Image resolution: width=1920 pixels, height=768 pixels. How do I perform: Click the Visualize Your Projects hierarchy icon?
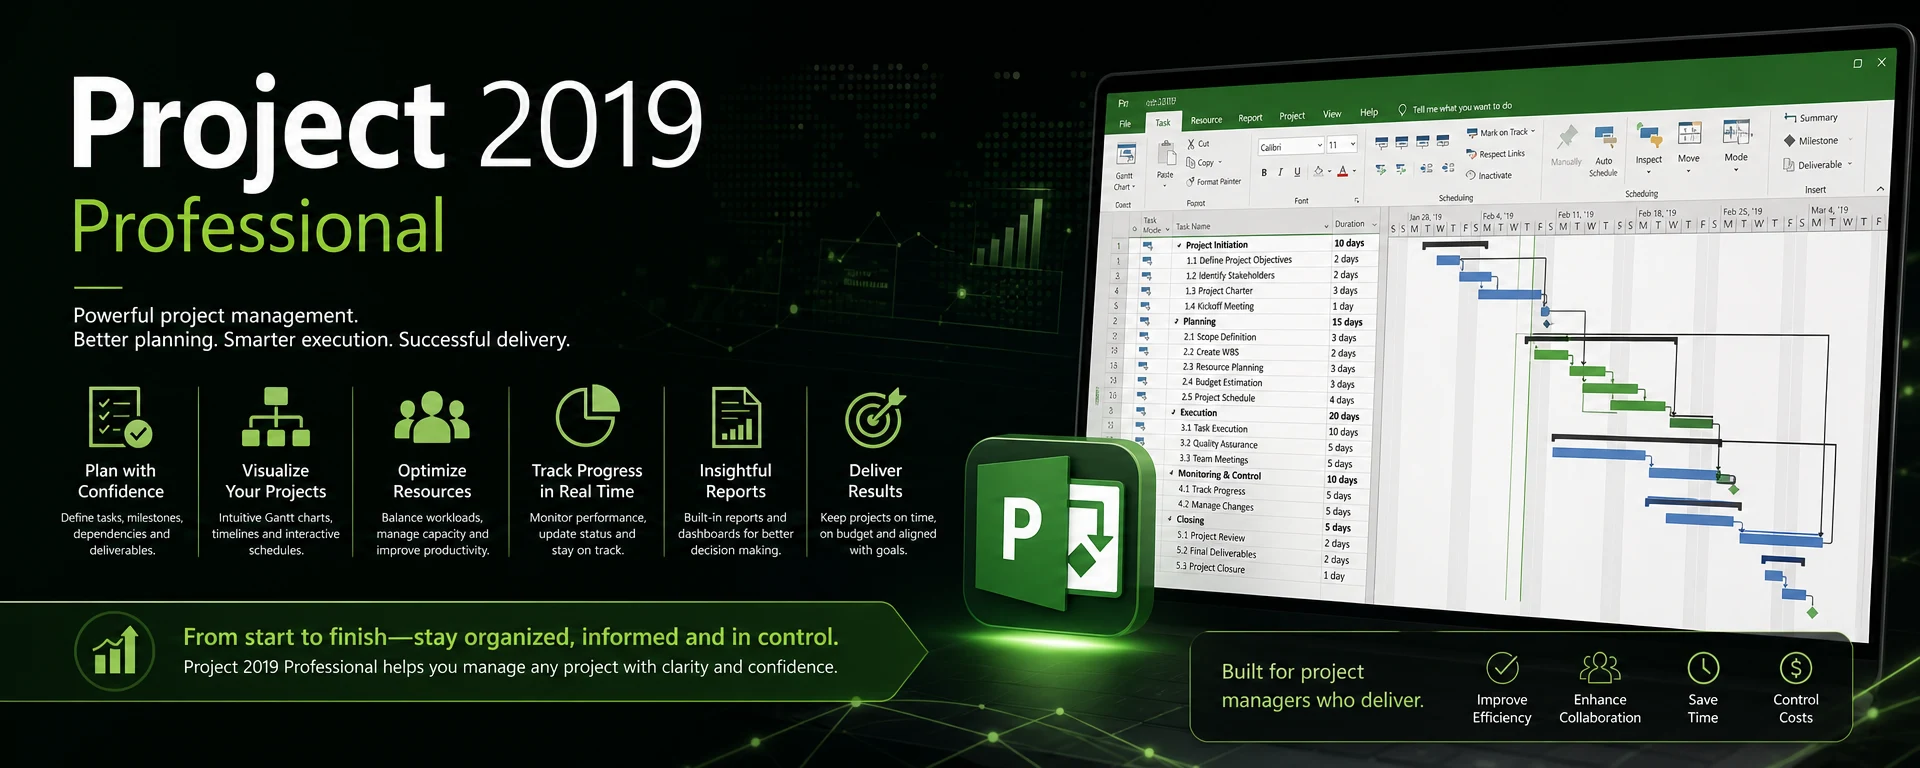276,417
